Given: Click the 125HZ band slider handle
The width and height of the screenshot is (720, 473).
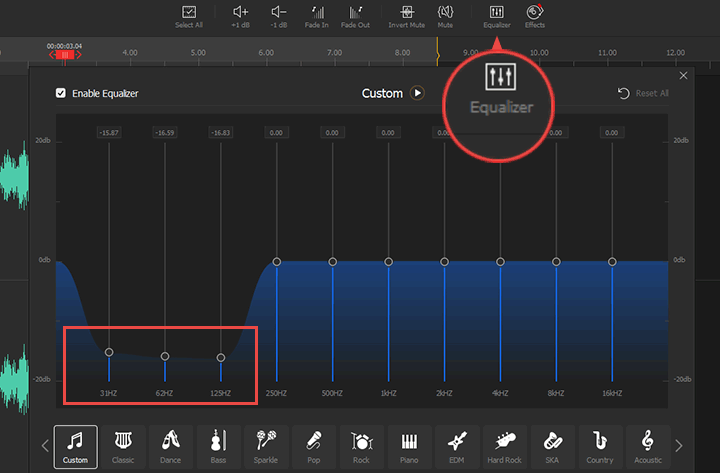Looking at the screenshot, I should tap(221, 358).
